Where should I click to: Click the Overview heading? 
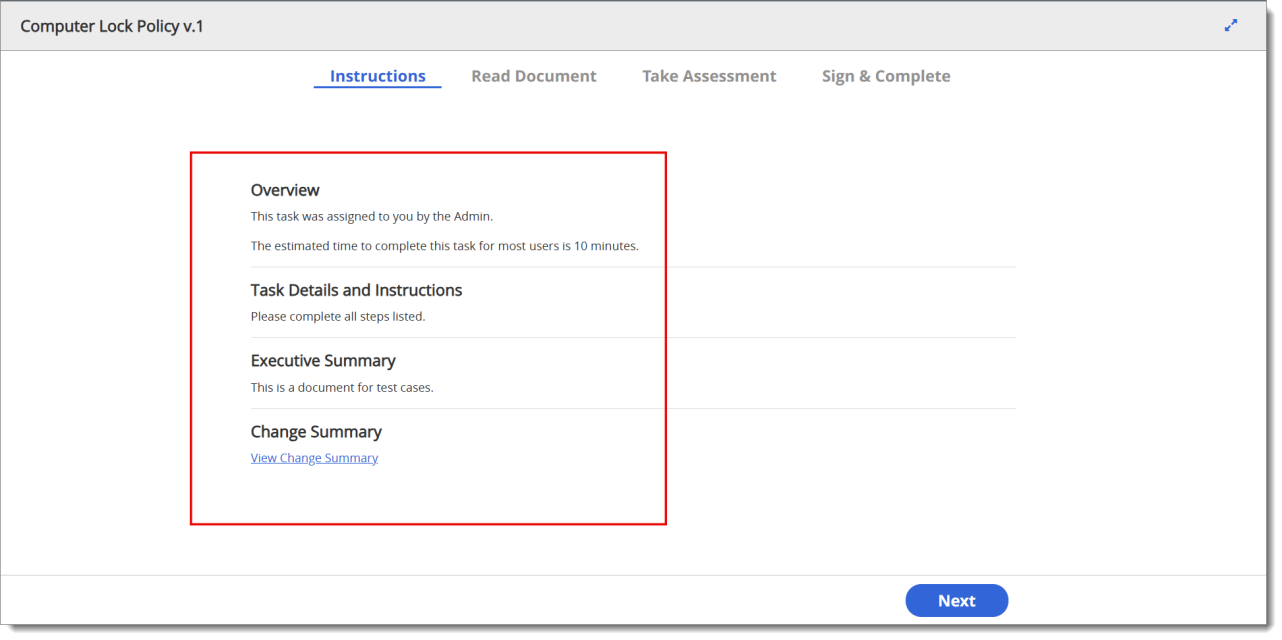tap(285, 190)
